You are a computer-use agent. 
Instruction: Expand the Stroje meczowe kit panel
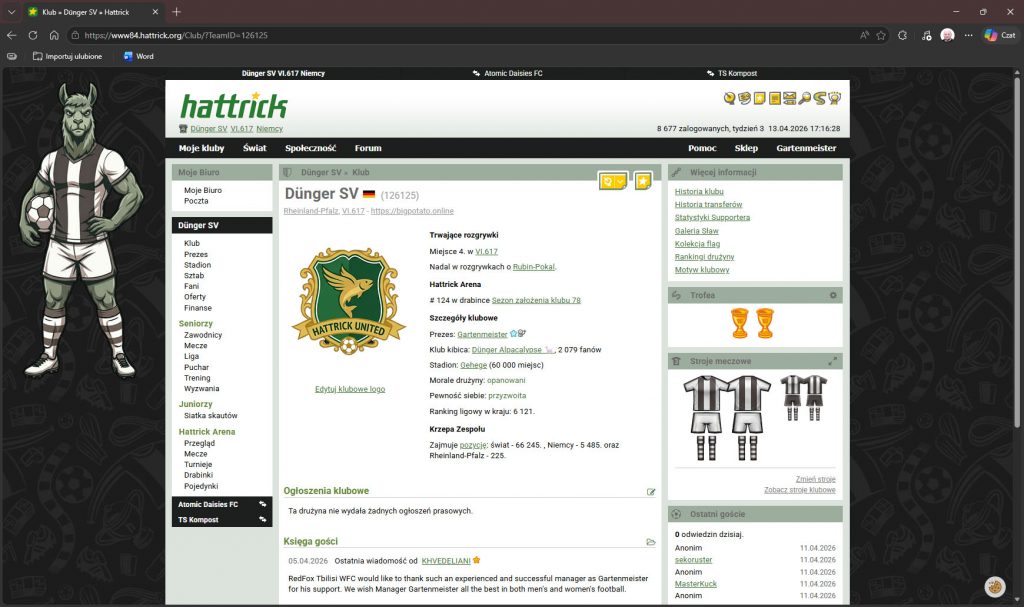point(833,361)
